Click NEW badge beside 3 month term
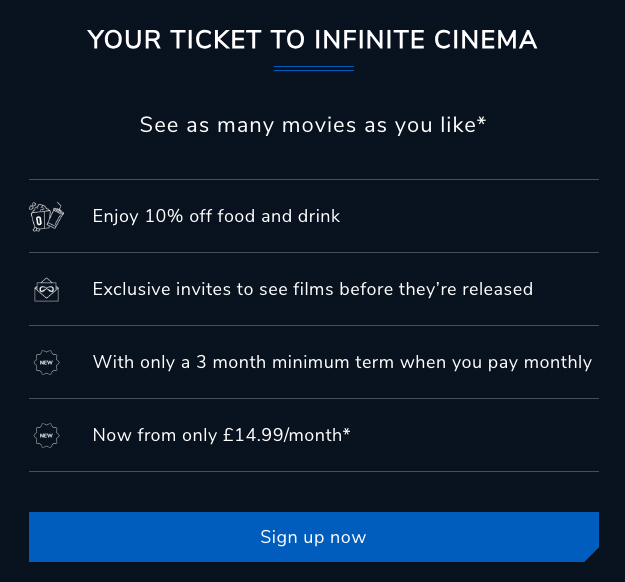This screenshot has width=625, height=582. point(46,362)
